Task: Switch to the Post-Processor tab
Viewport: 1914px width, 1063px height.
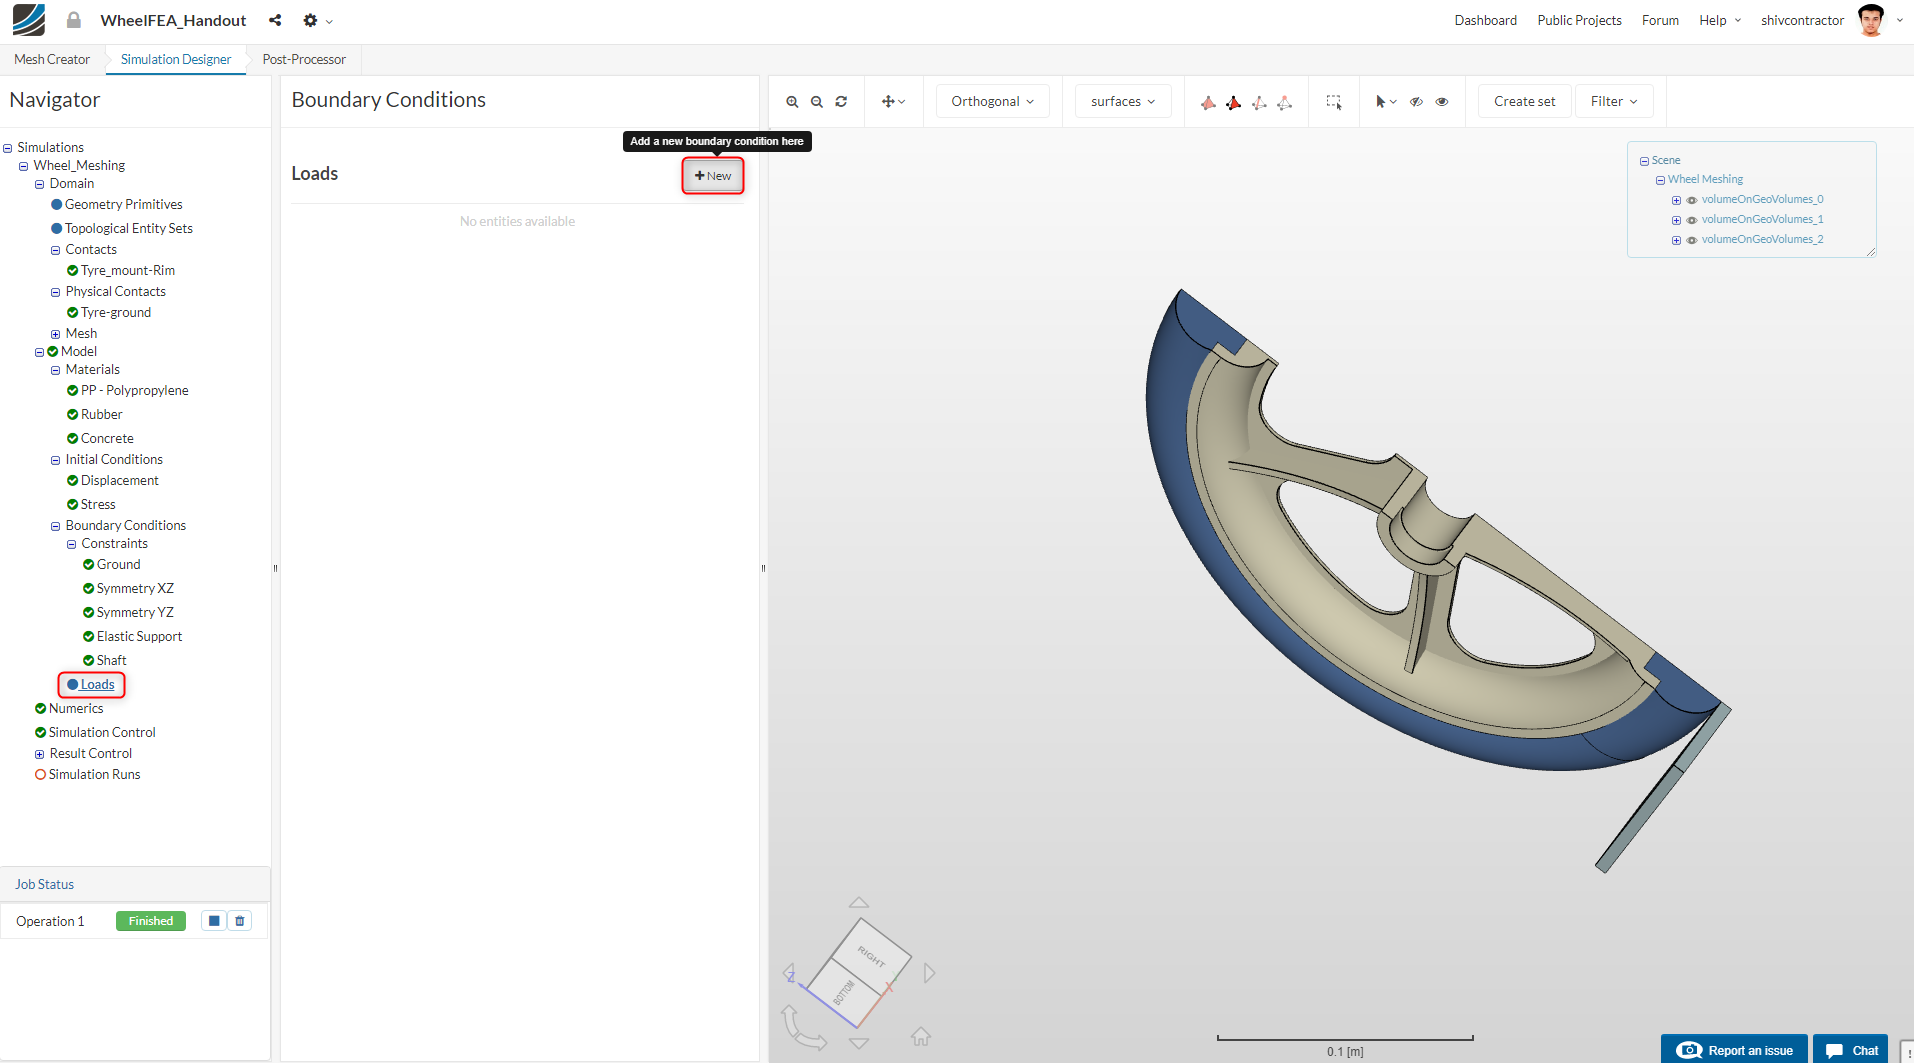Action: (304, 60)
